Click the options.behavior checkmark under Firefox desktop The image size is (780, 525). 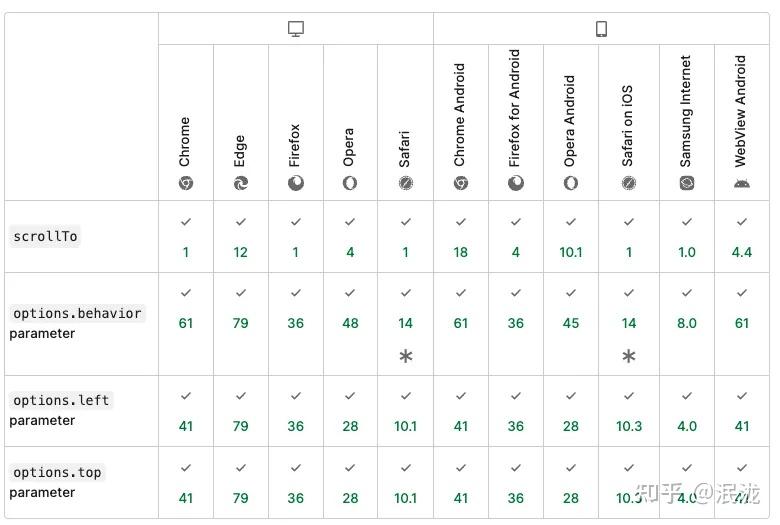click(x=295, y=293)
